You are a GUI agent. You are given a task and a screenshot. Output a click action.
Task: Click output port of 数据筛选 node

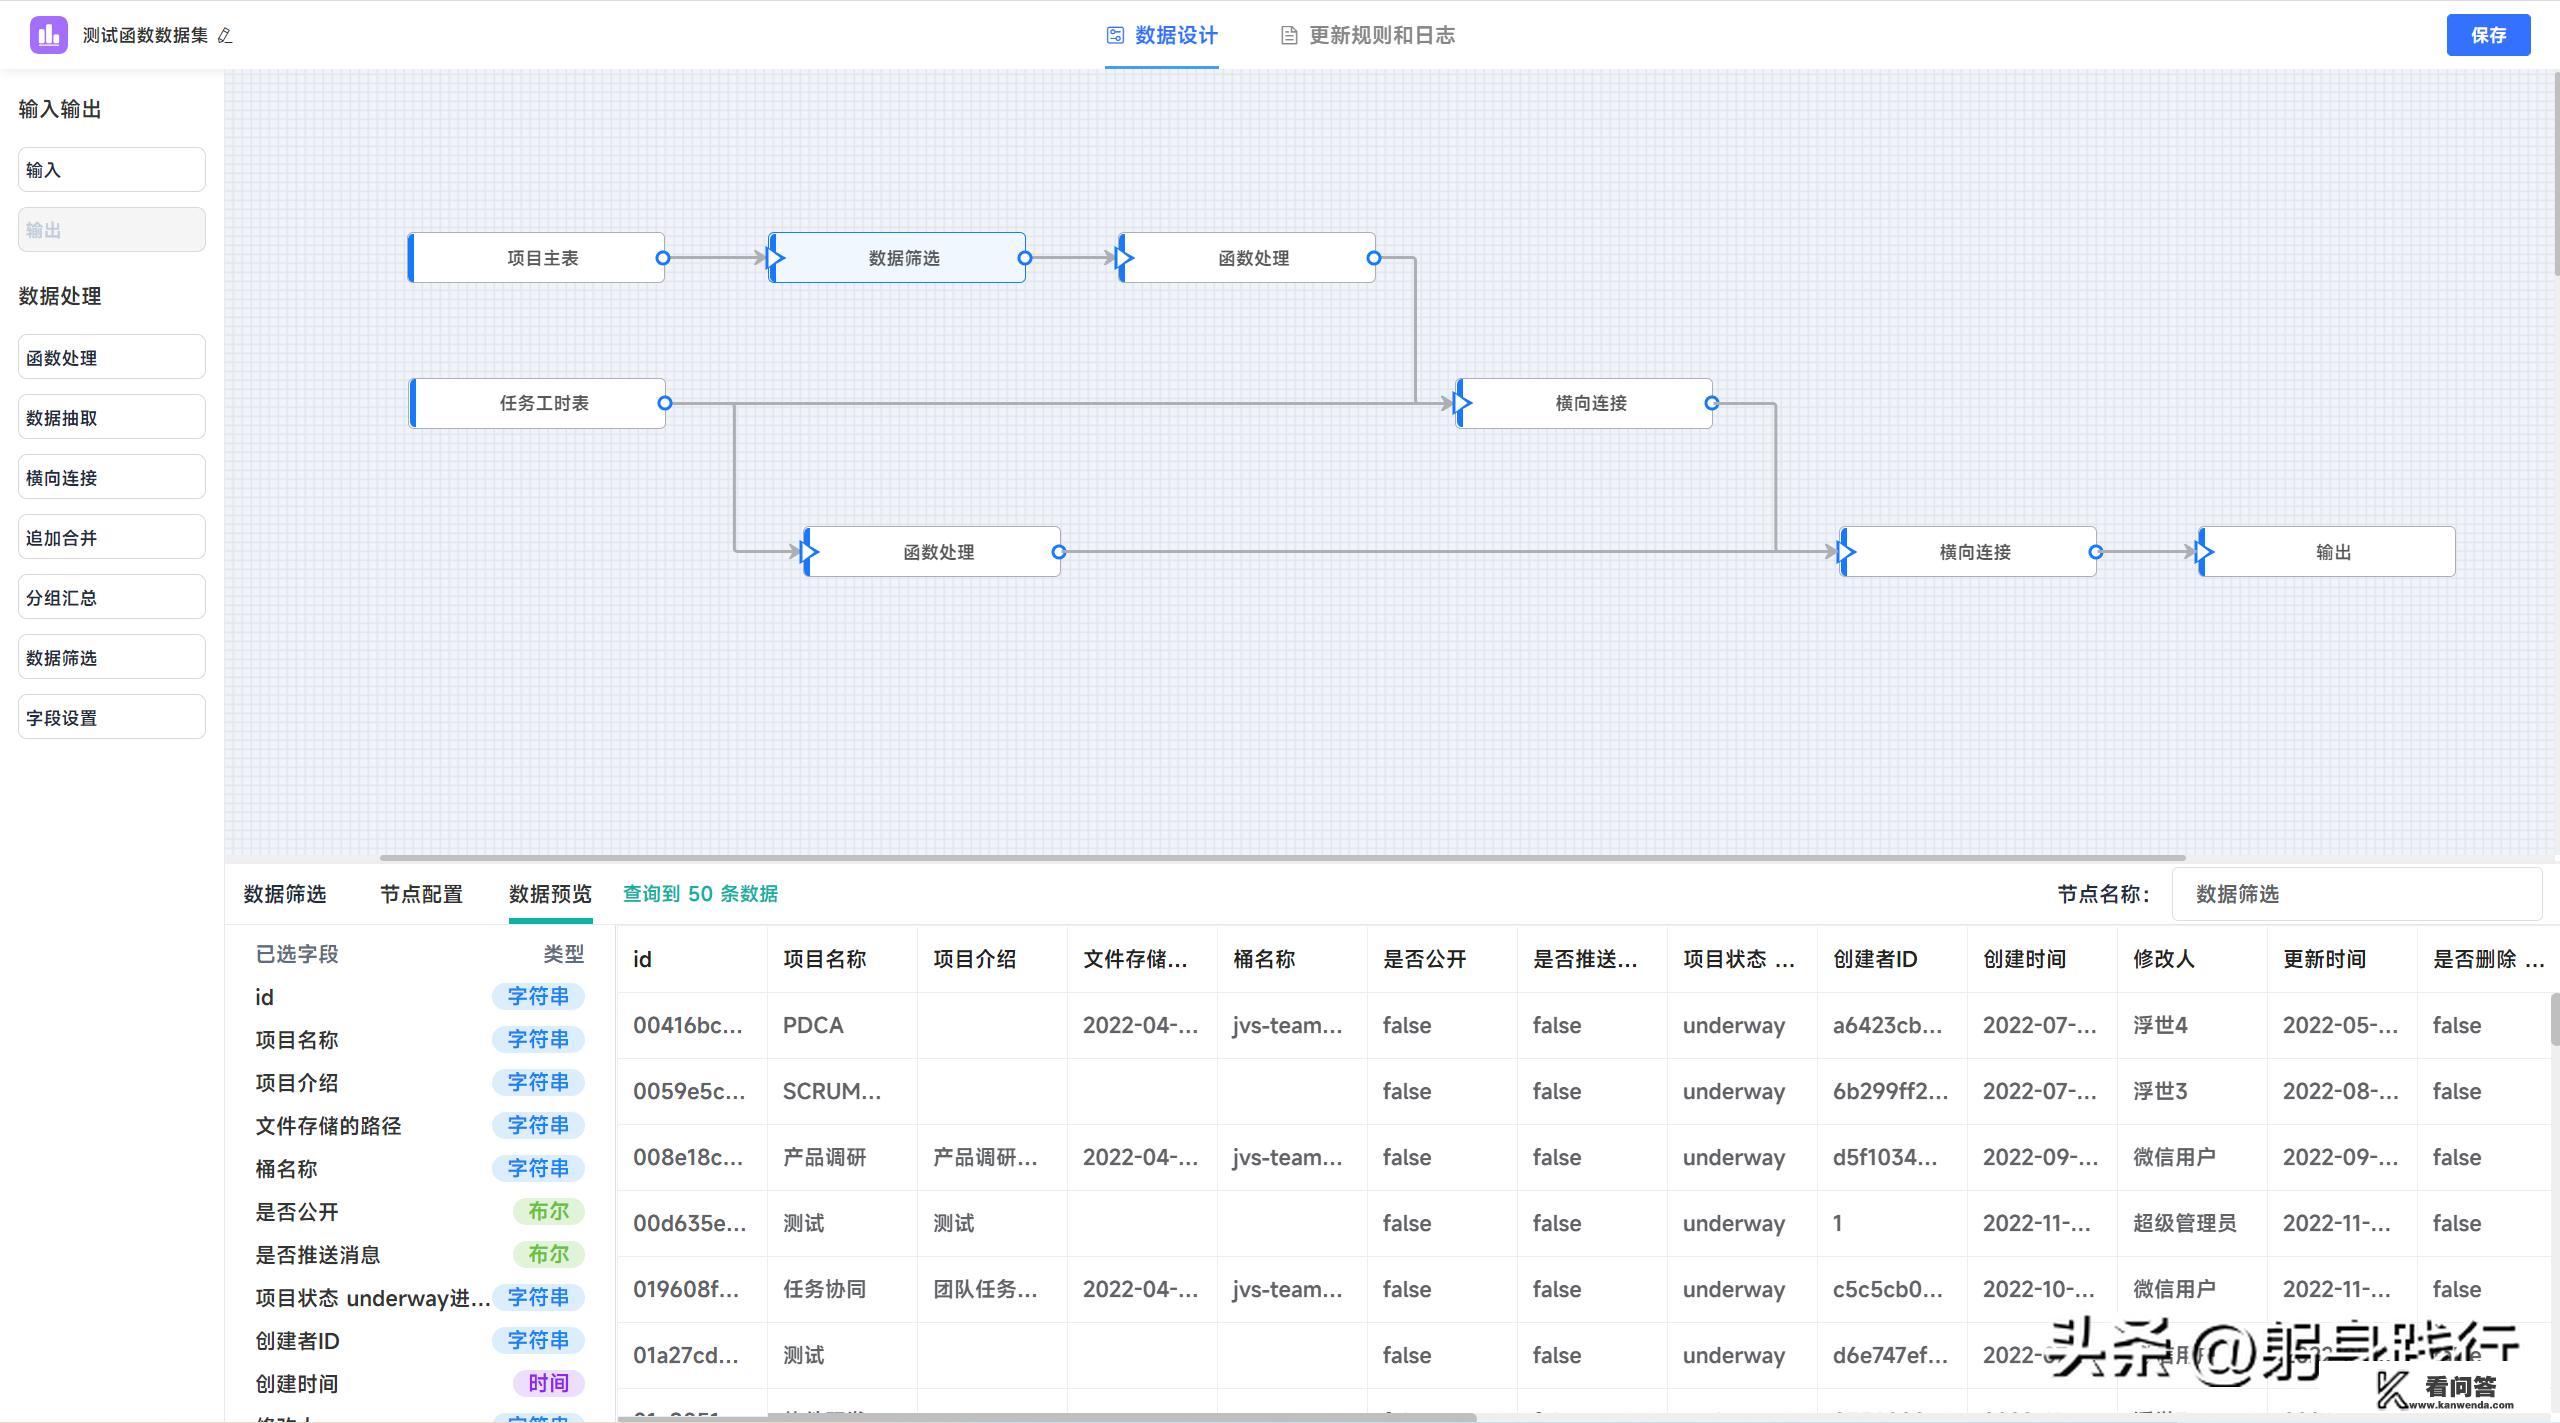point(1024,258)
